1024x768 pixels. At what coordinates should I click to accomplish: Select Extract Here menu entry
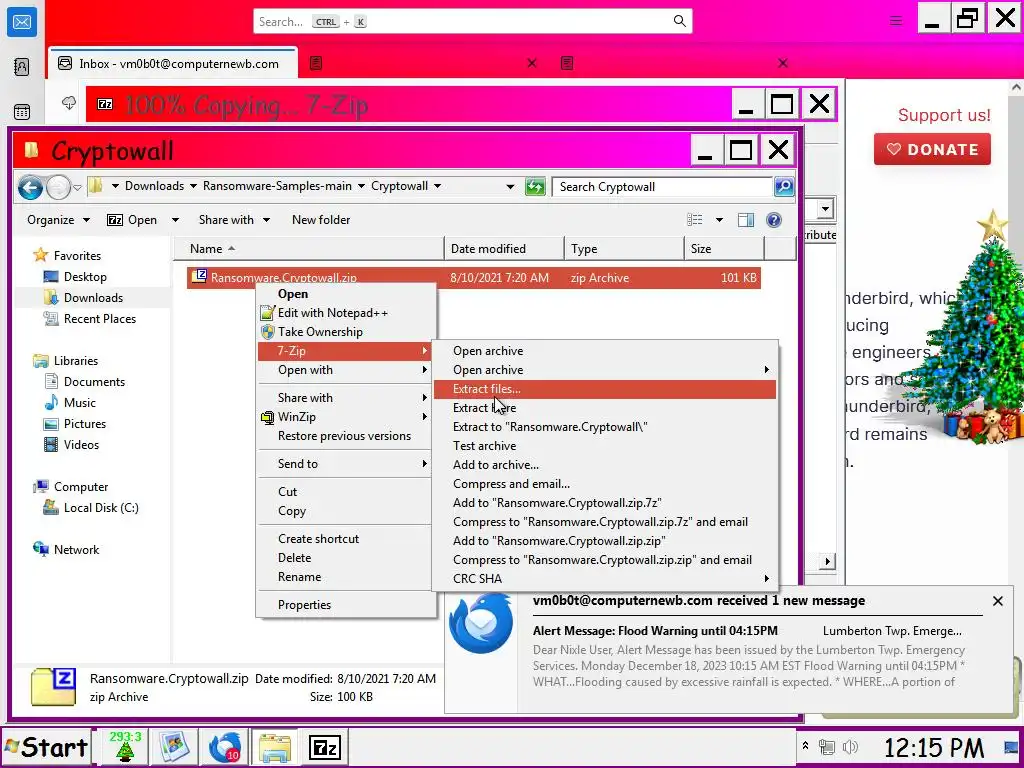605,408
